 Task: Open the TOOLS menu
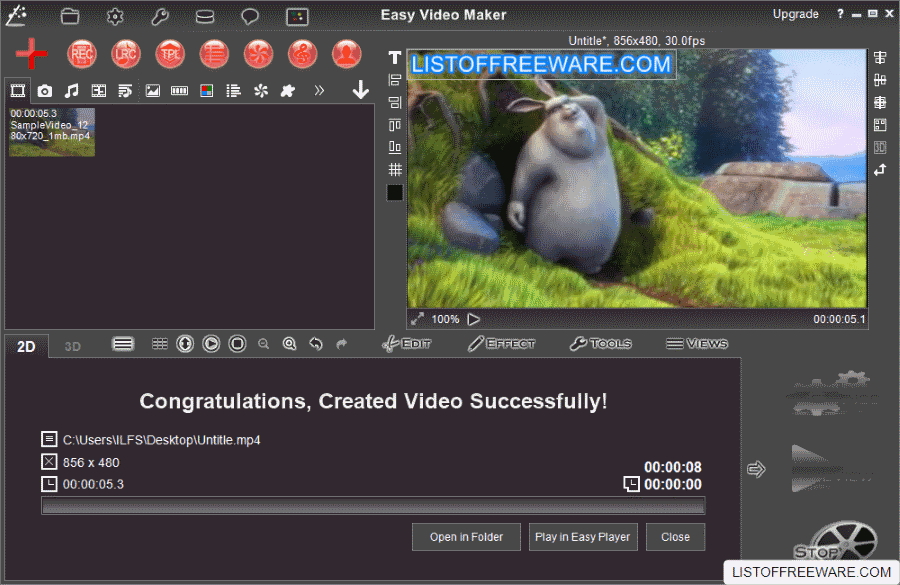[601, 344]
